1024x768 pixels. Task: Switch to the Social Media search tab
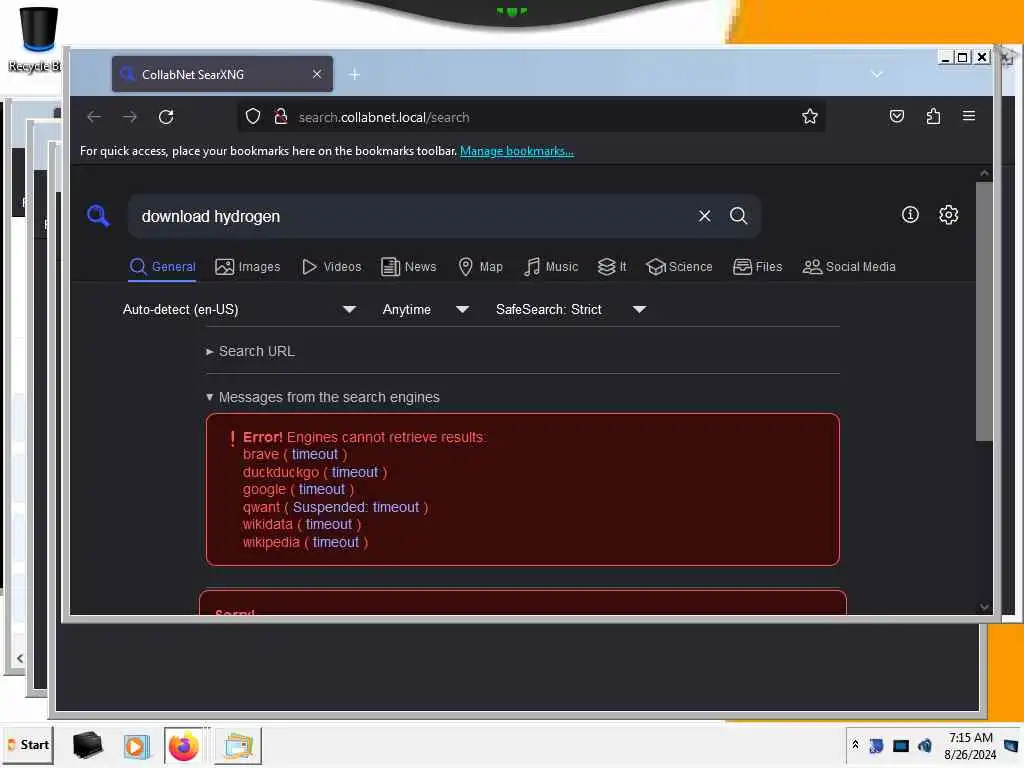(848, 266)
